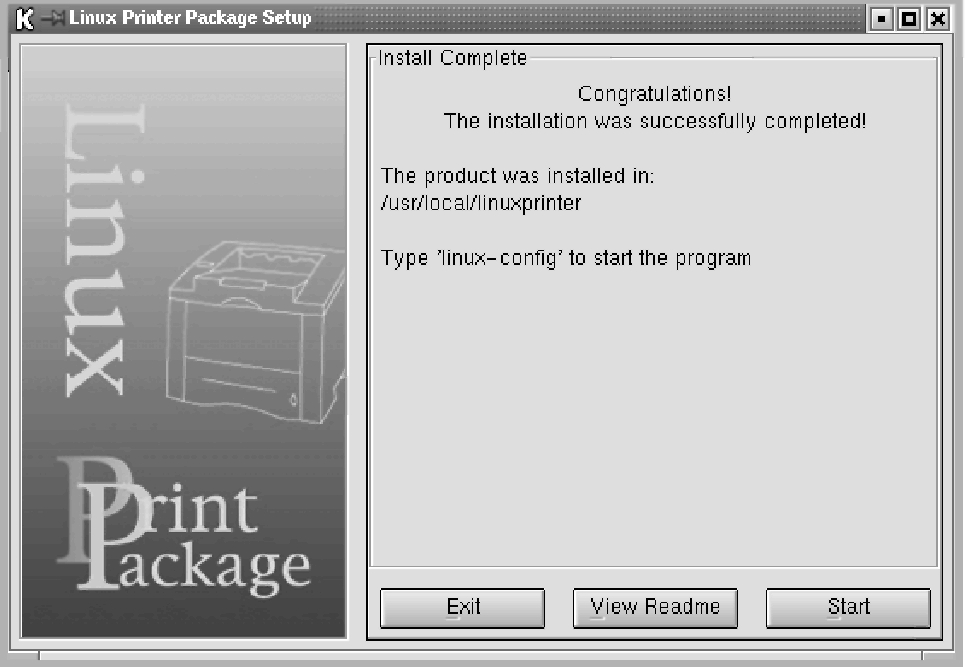Click the /usr/local/linuxprinter path text
The width and height of the screenshot is (966, 670).
[481, 203]
